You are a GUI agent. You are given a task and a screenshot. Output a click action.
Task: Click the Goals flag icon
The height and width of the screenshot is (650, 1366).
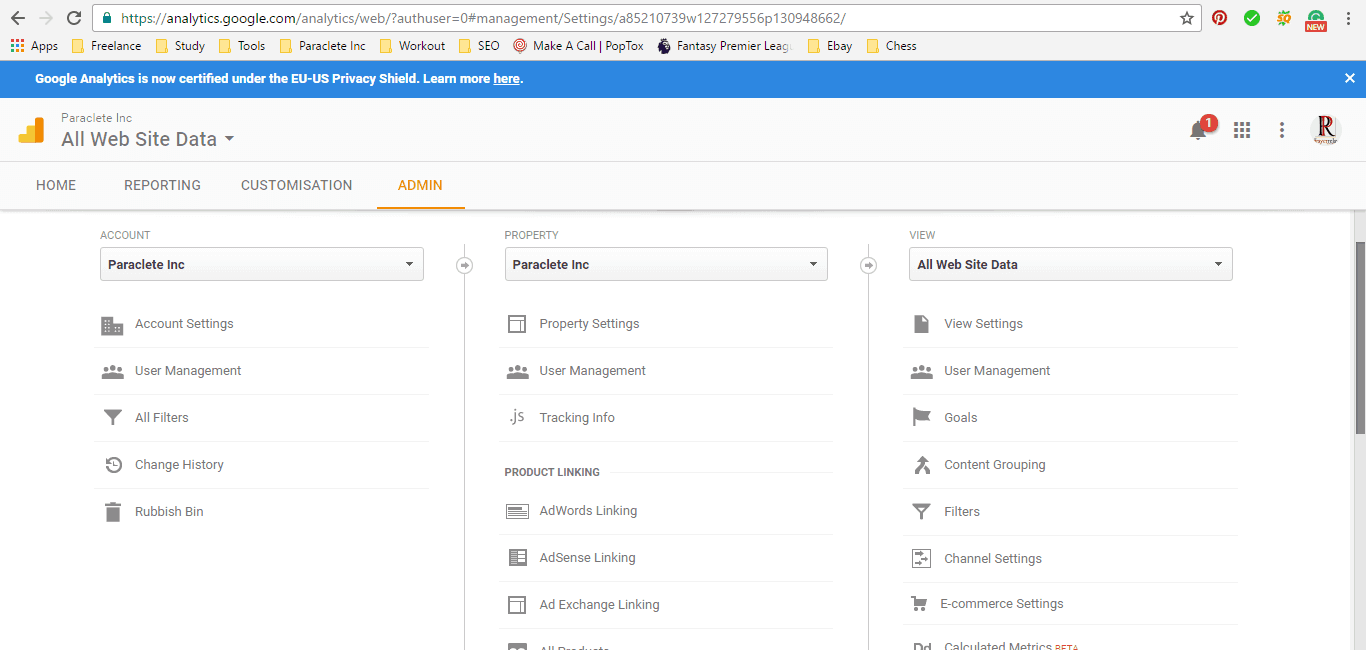(x=921, y=418)
